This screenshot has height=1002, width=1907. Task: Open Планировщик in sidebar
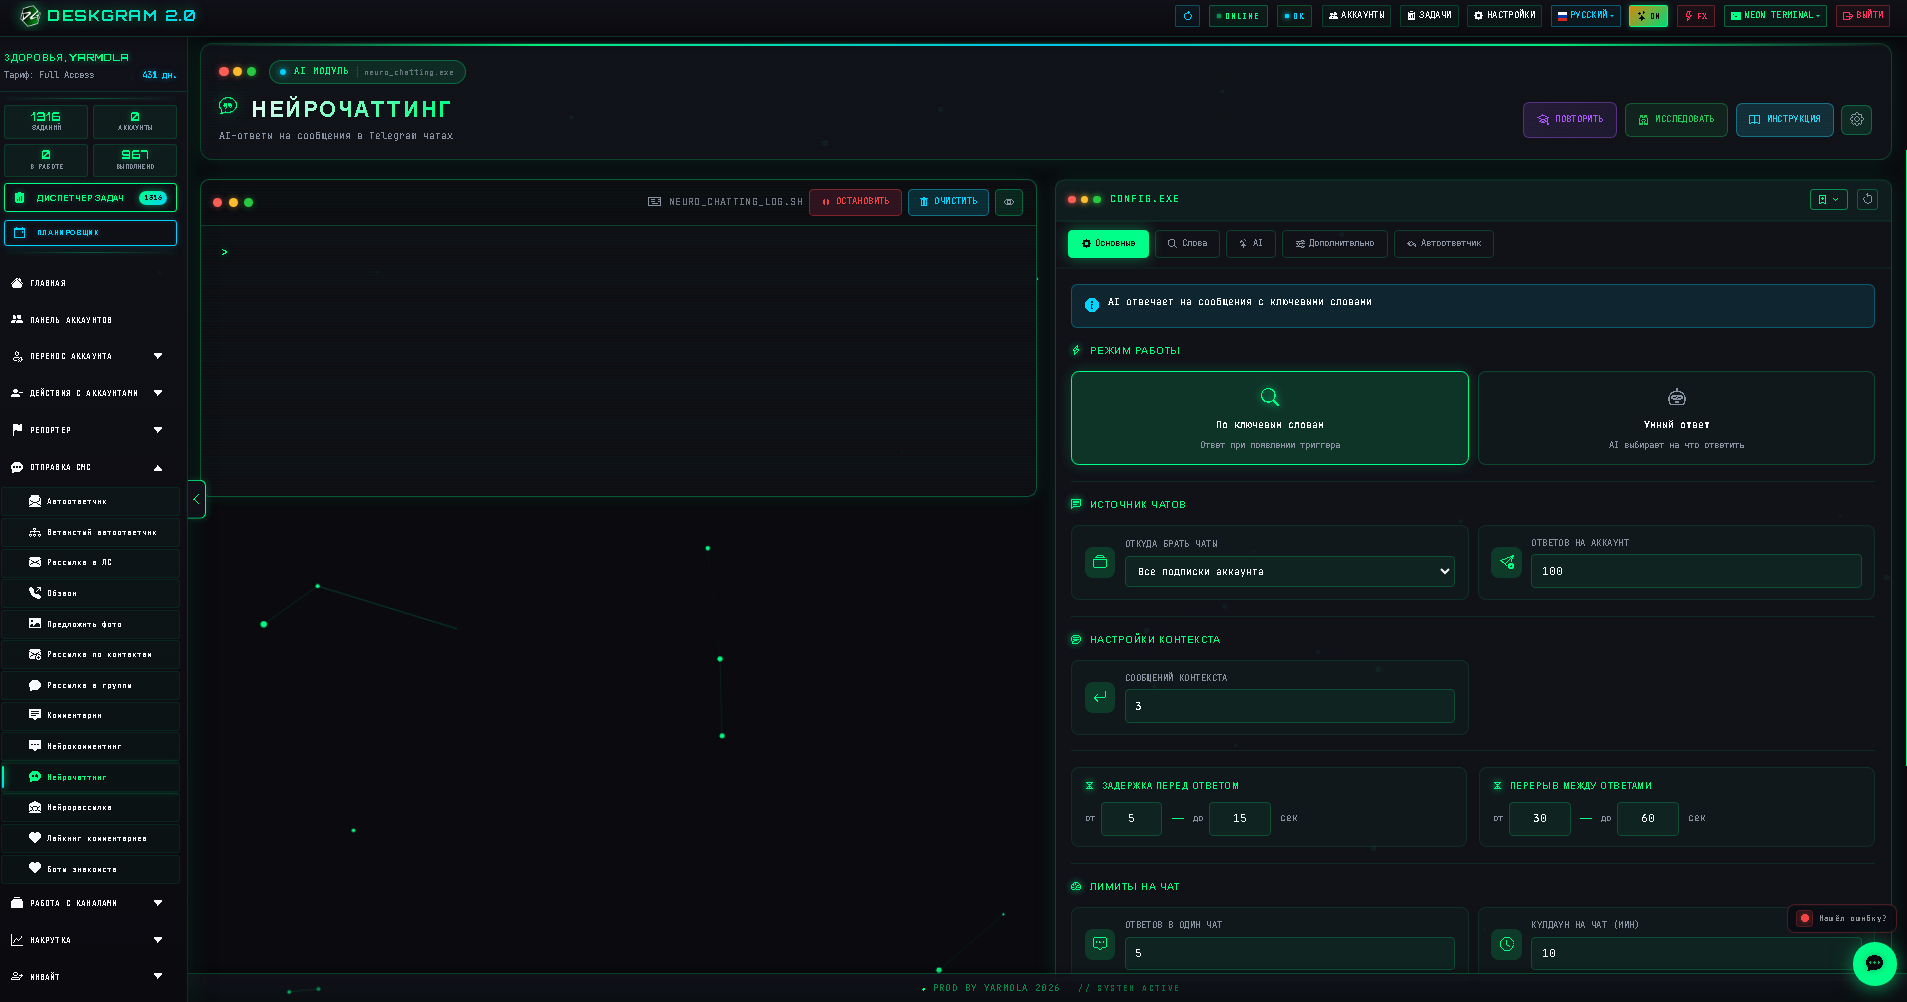(90, 233)
